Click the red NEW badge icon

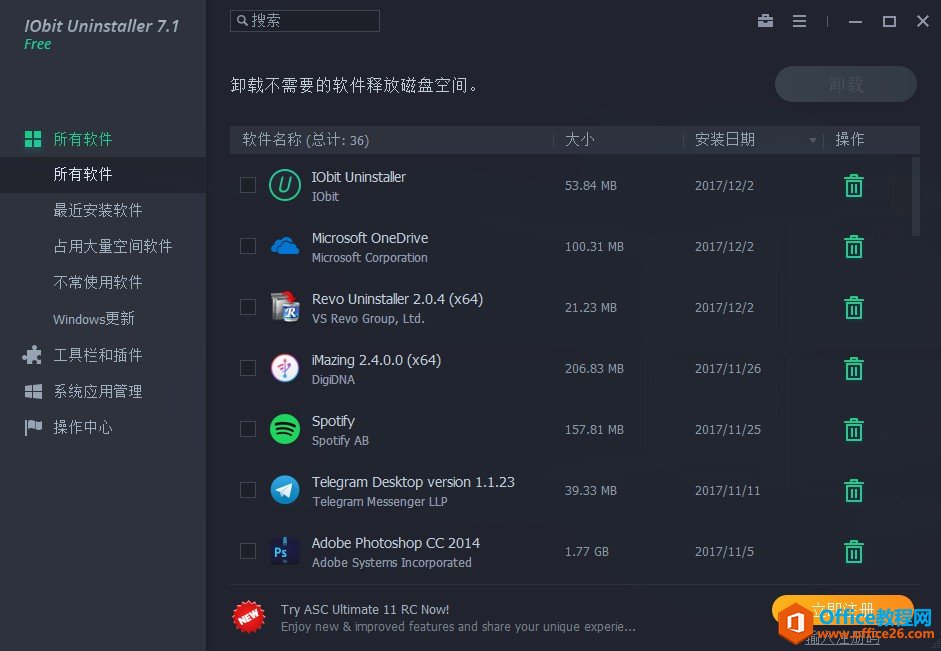coord(248,617)
